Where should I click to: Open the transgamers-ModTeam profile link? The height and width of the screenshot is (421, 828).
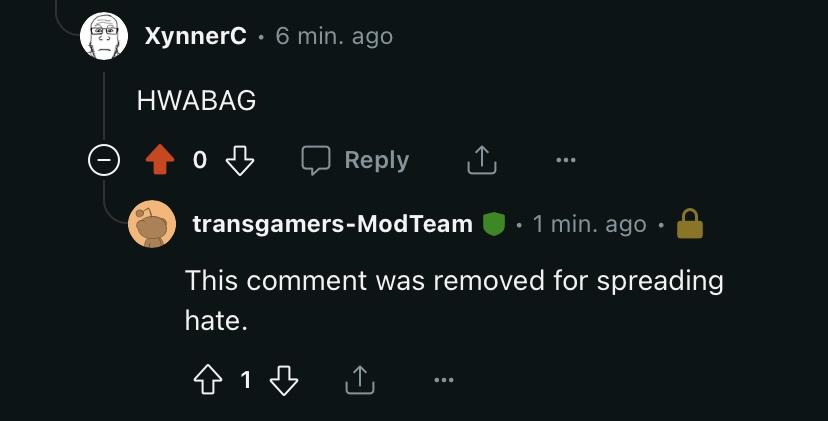point(332,224)
